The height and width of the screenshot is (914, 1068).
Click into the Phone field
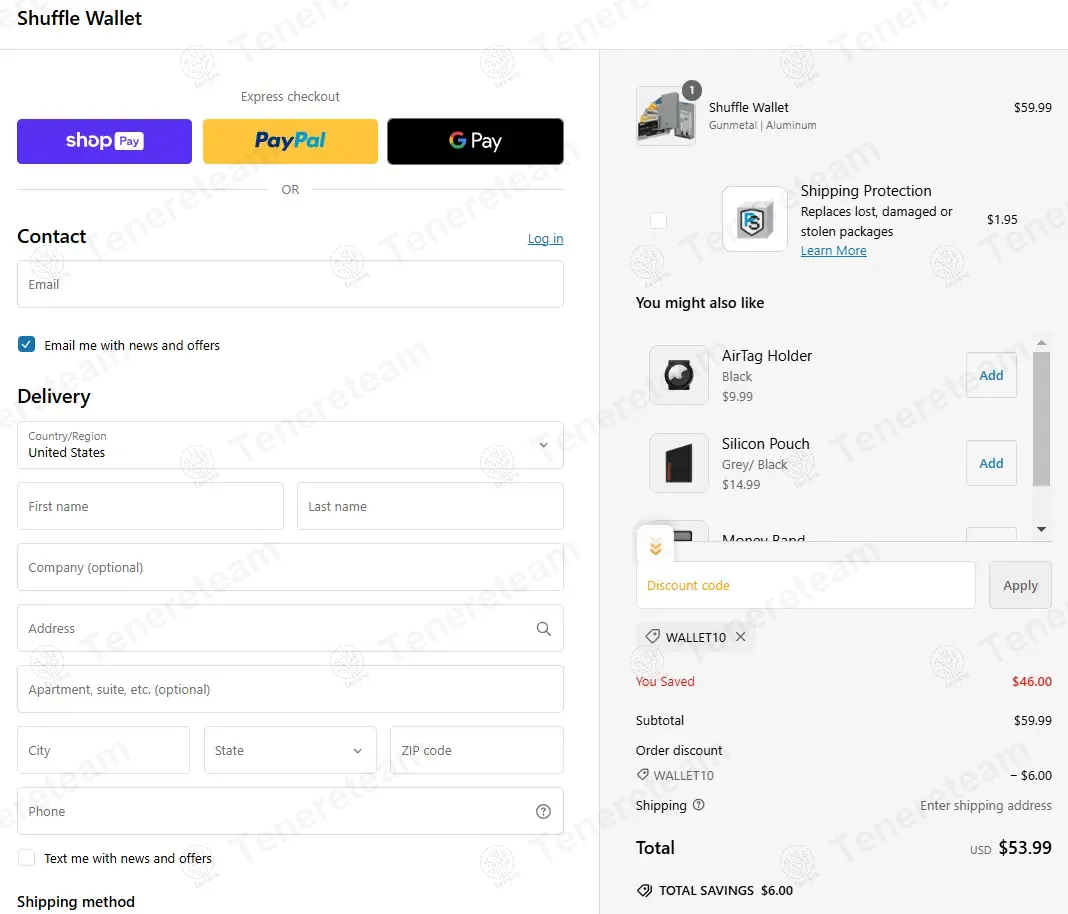(290, 810)
